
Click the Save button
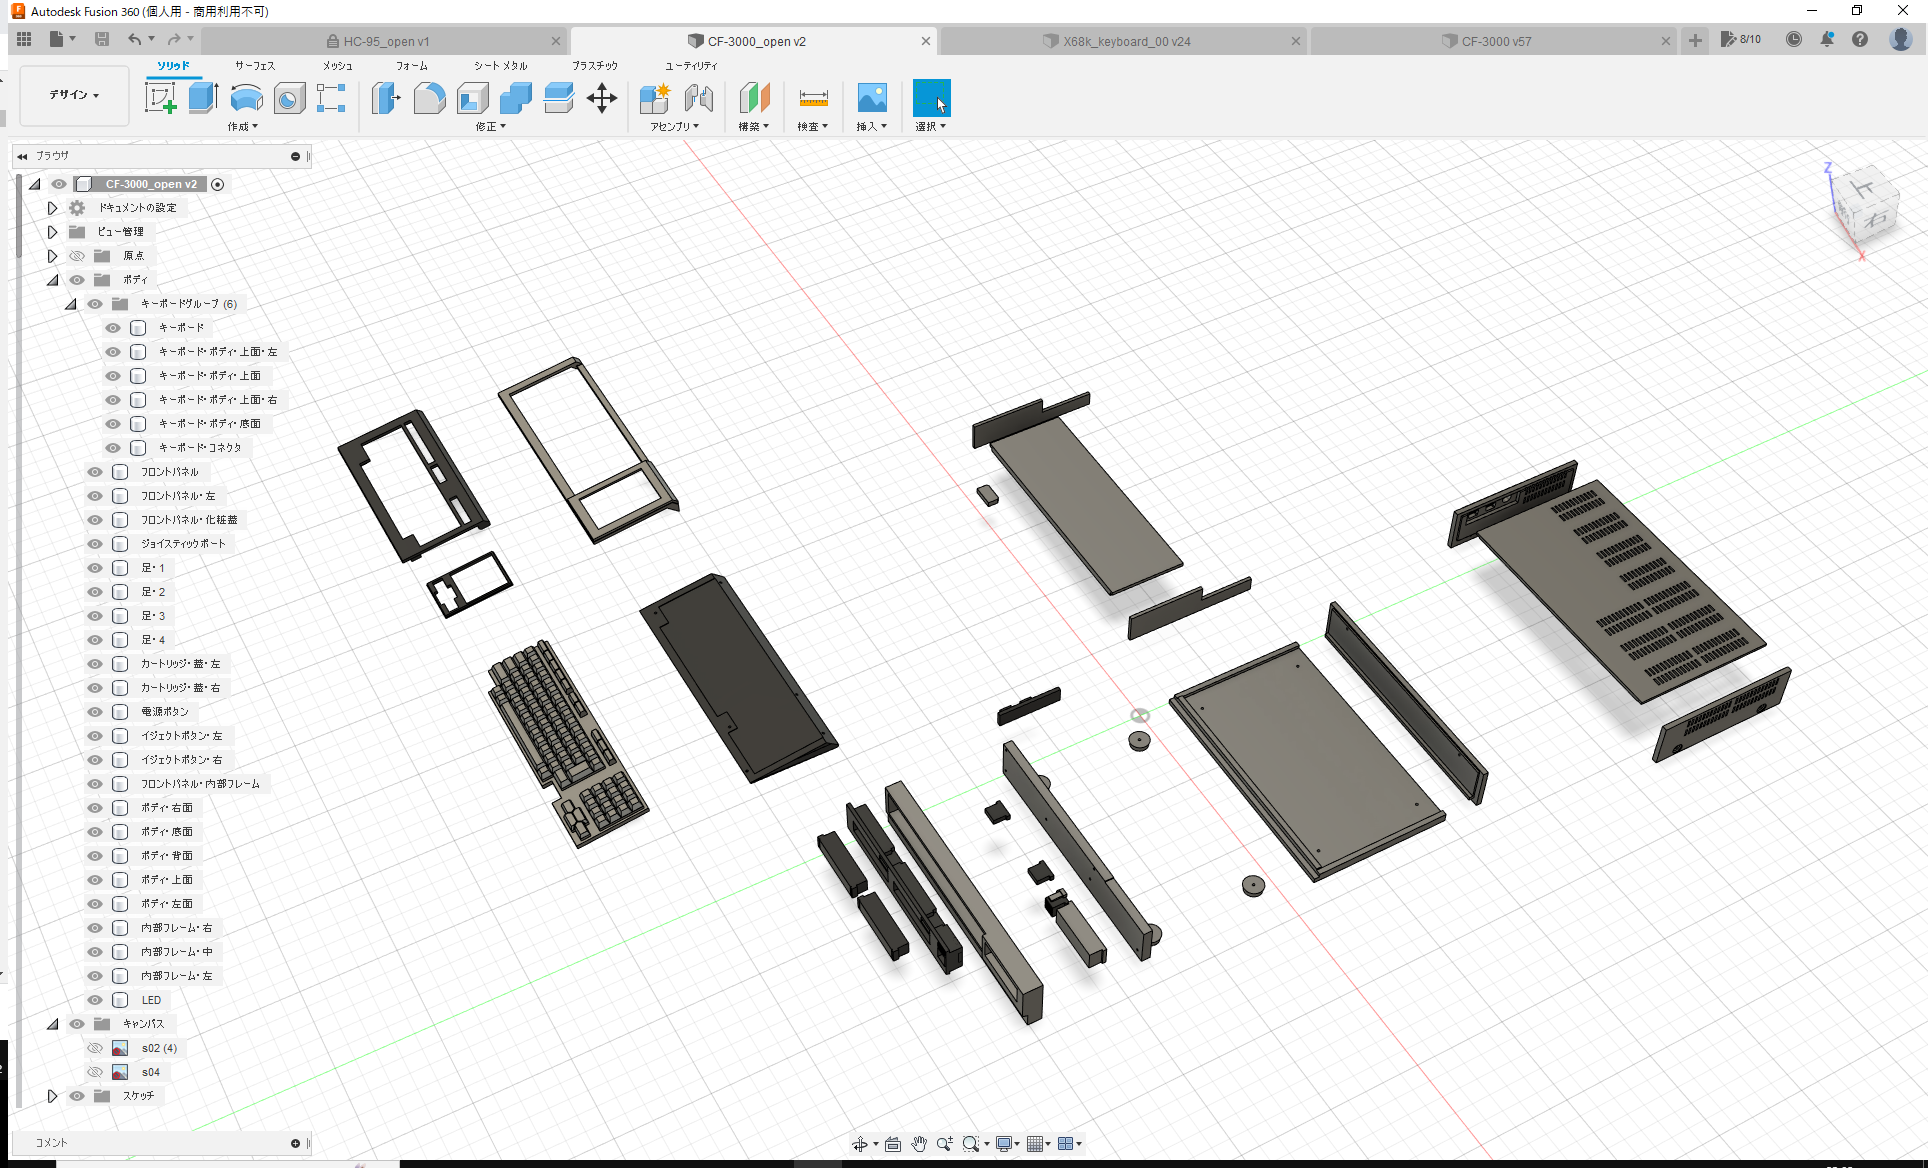tap(102, 38)
